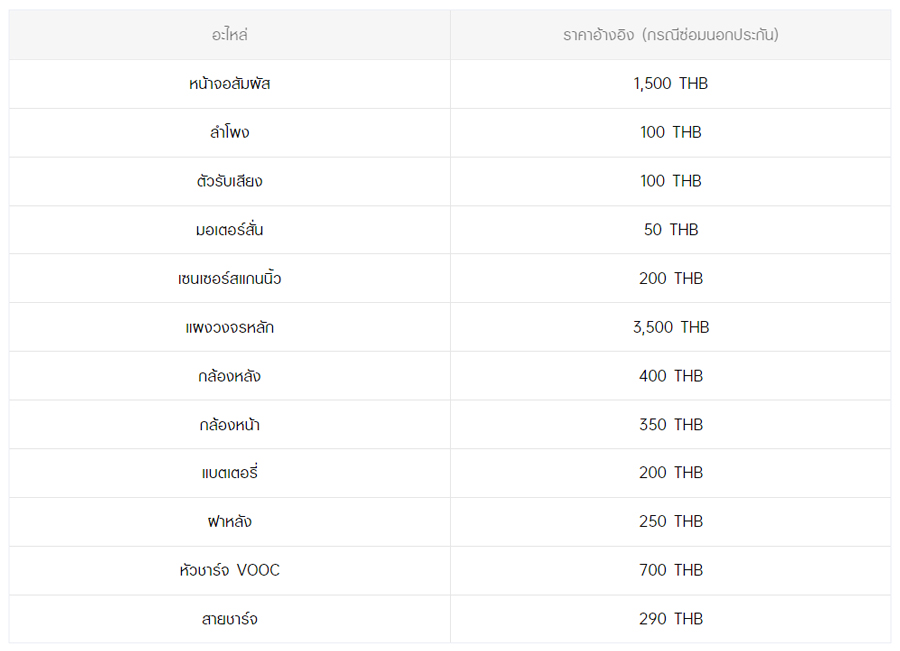The width and height of the screenshot is (900, 651).
Task: Select the 350 THB price cell
Action: tap(671, 425)
